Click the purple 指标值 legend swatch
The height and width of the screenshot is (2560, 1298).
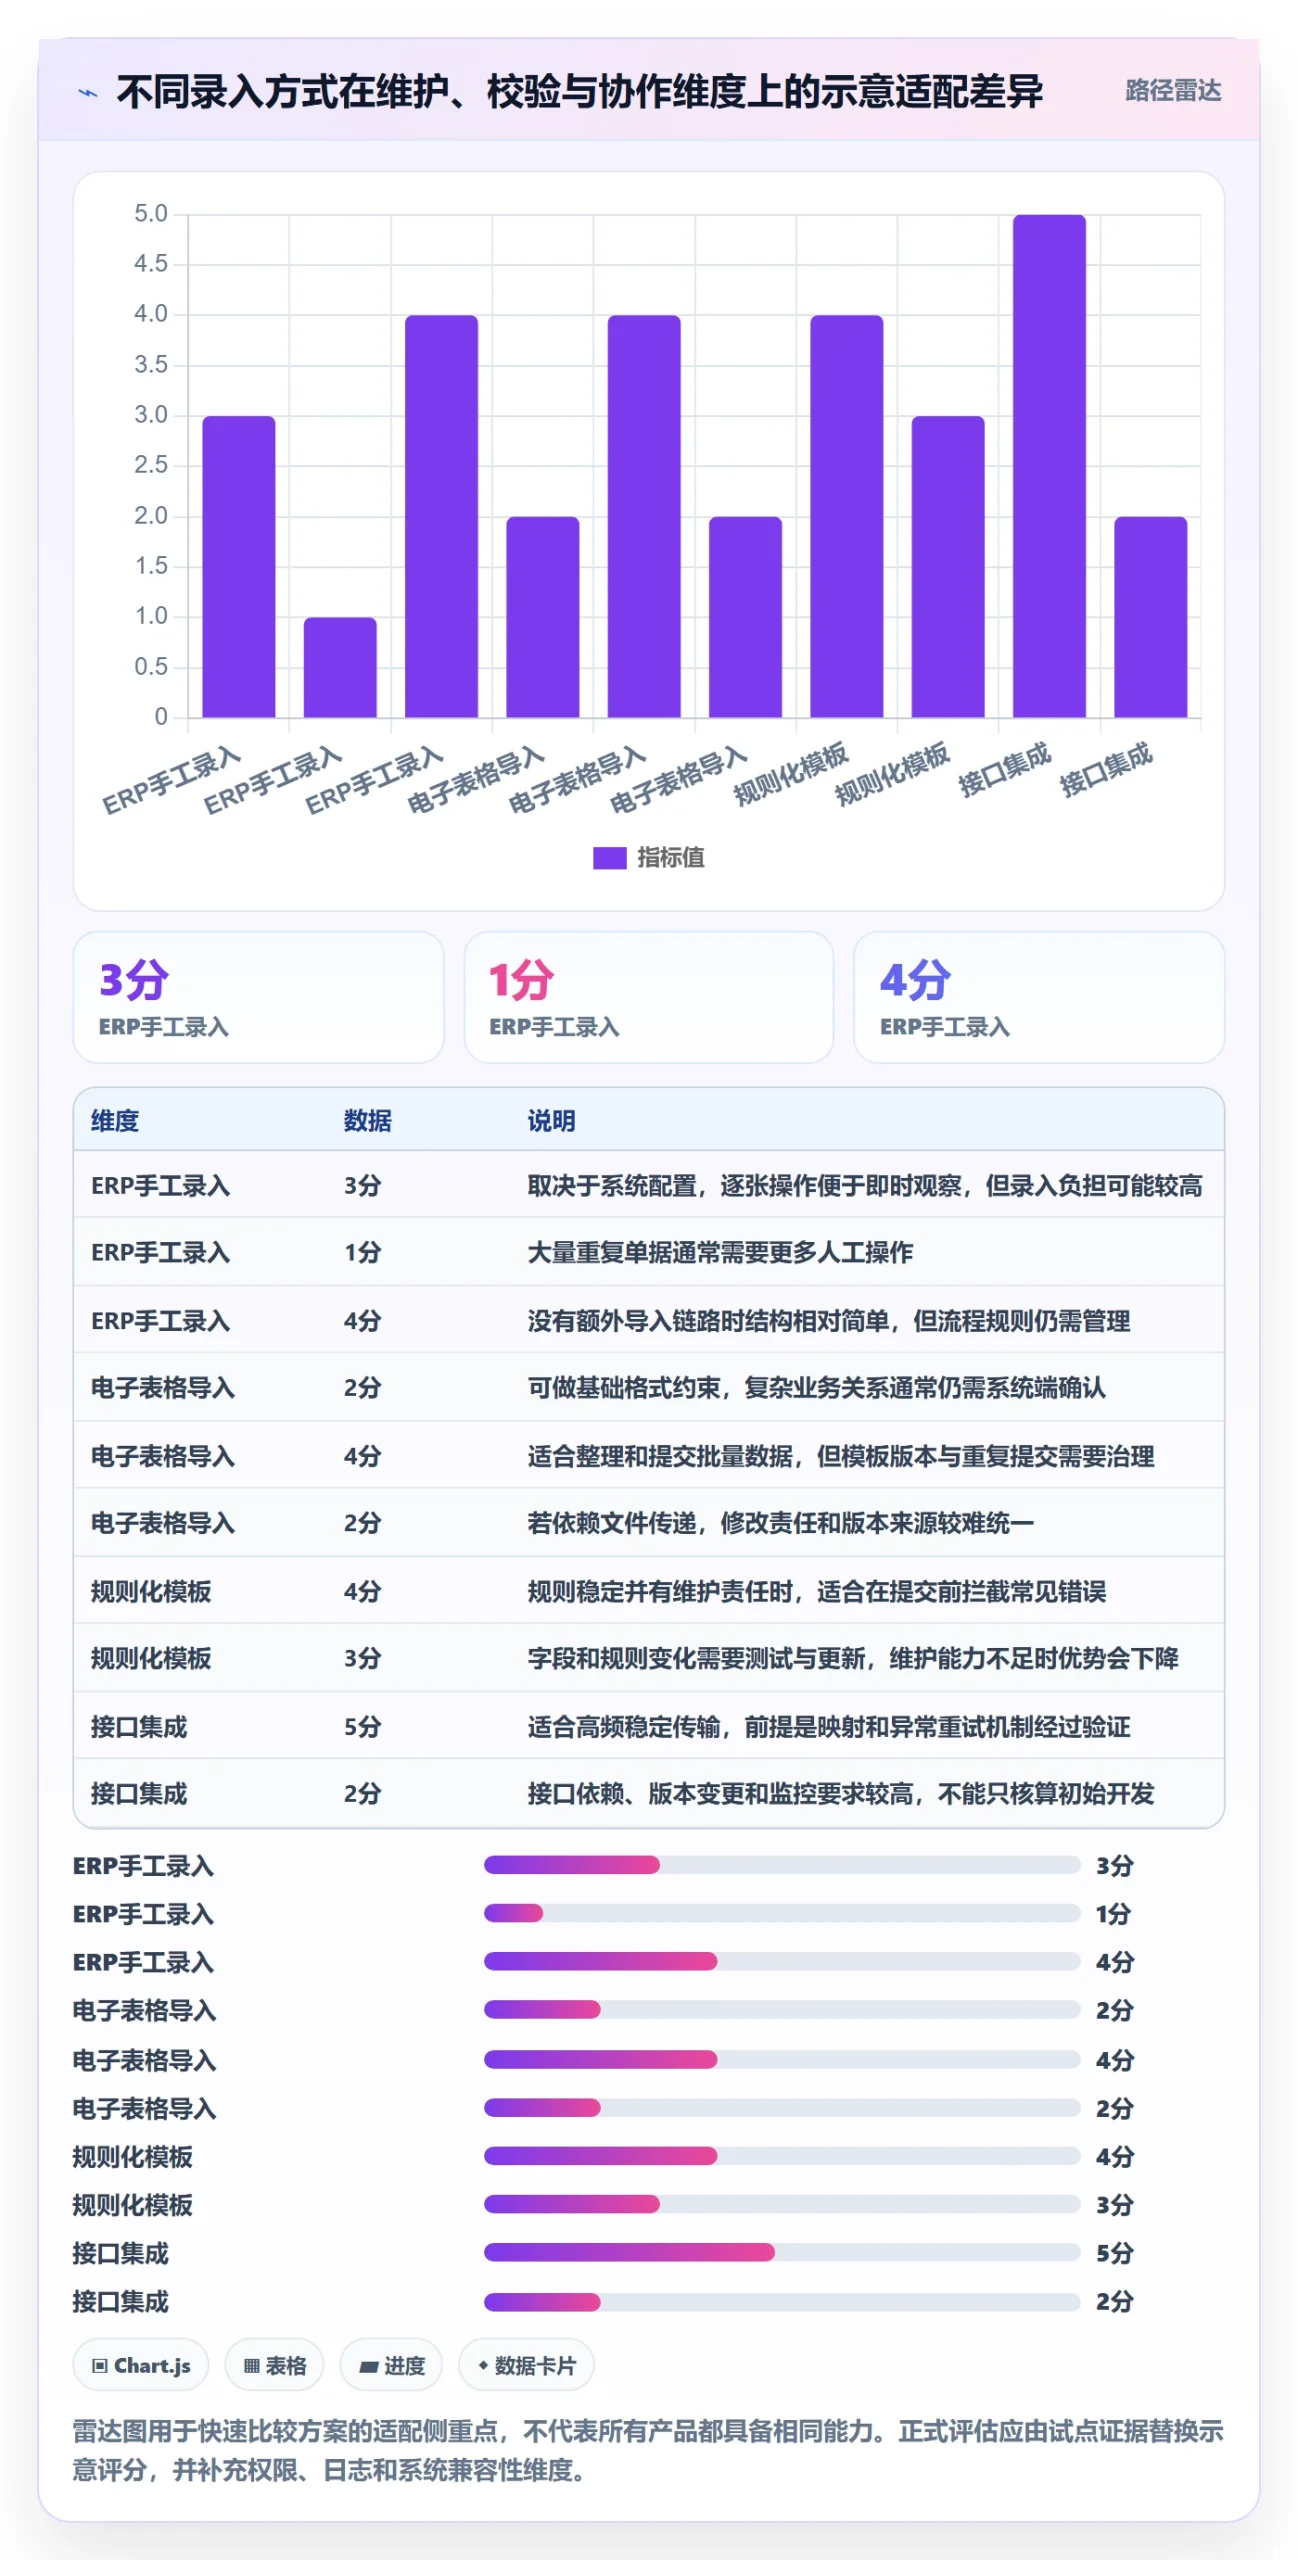coord(609,857)
